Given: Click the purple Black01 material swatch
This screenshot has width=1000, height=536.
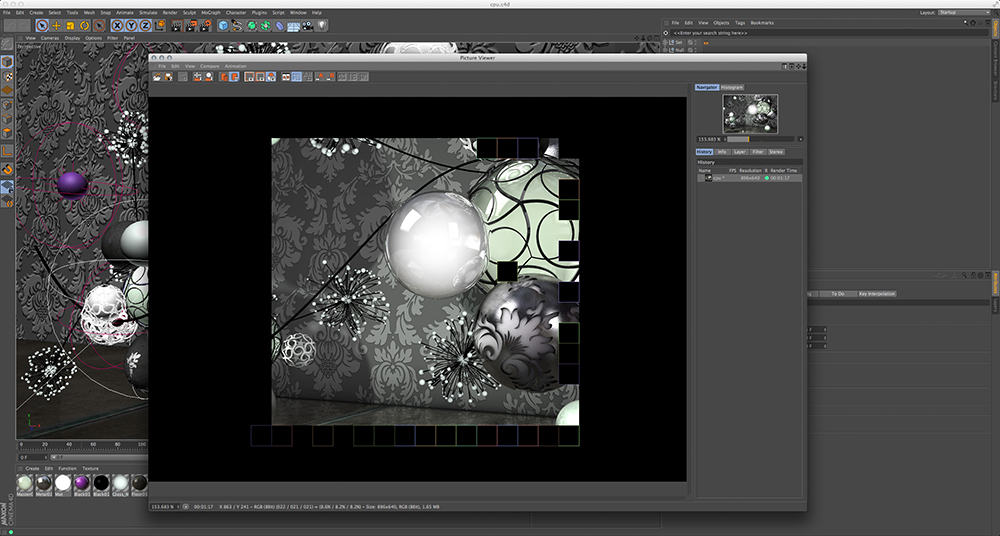Looking at the screenshot, I should point(82,484).
